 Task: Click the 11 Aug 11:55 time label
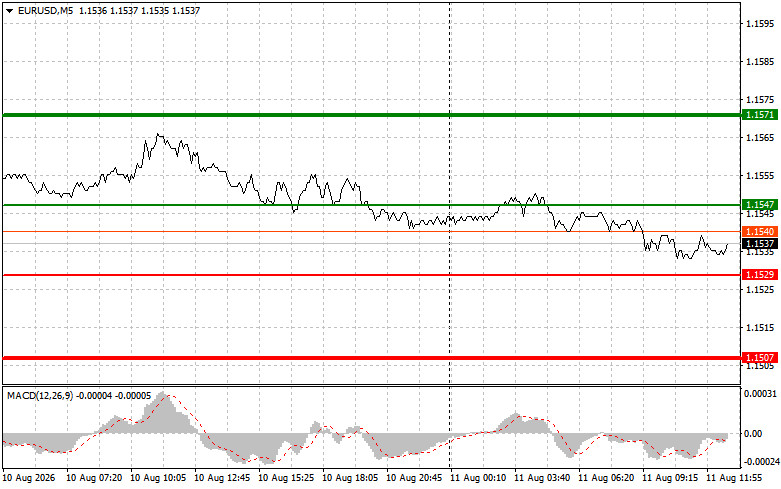pyautogui.click(x=734, y=478)
